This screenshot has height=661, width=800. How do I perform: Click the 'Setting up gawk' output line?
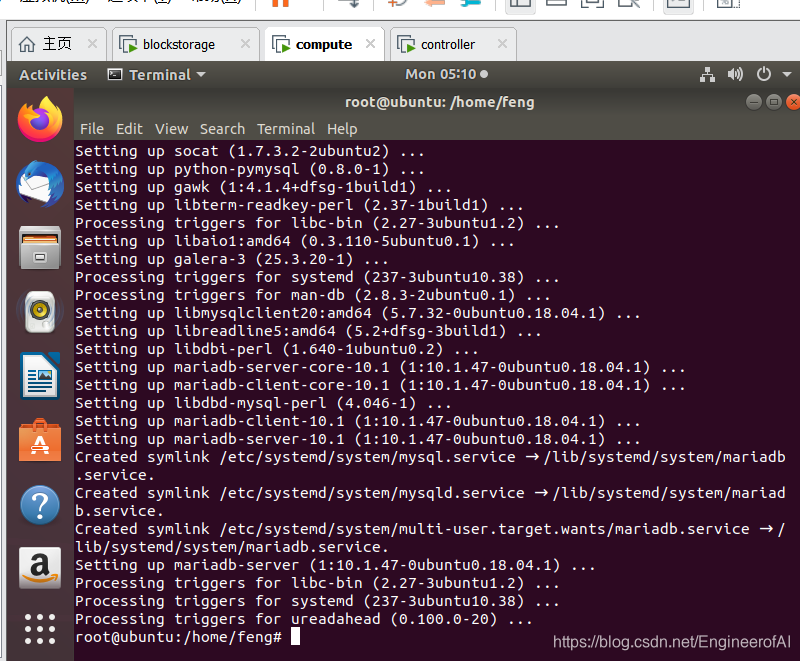click(263, 187)
